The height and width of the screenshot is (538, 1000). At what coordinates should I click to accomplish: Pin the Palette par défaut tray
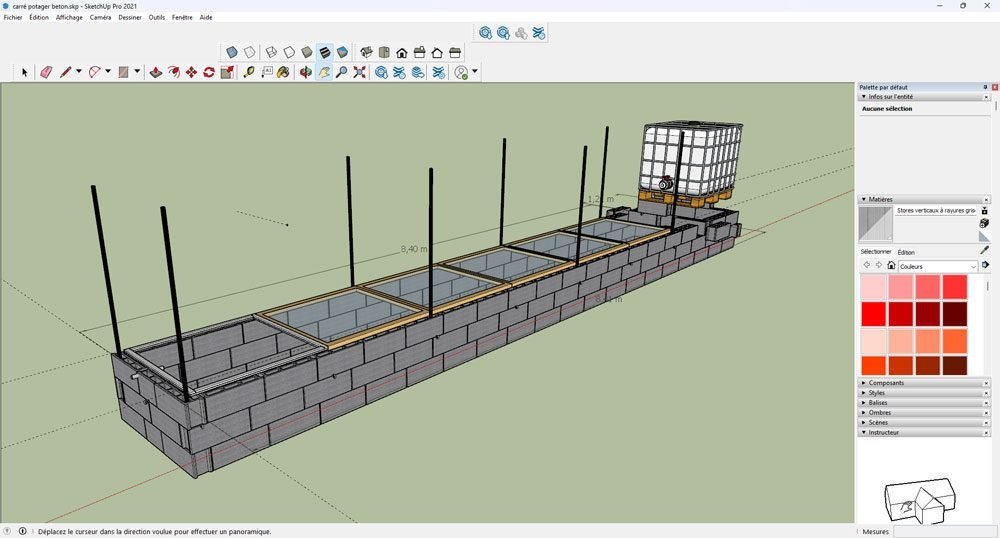pyautogui.click(x=985, y=87)
